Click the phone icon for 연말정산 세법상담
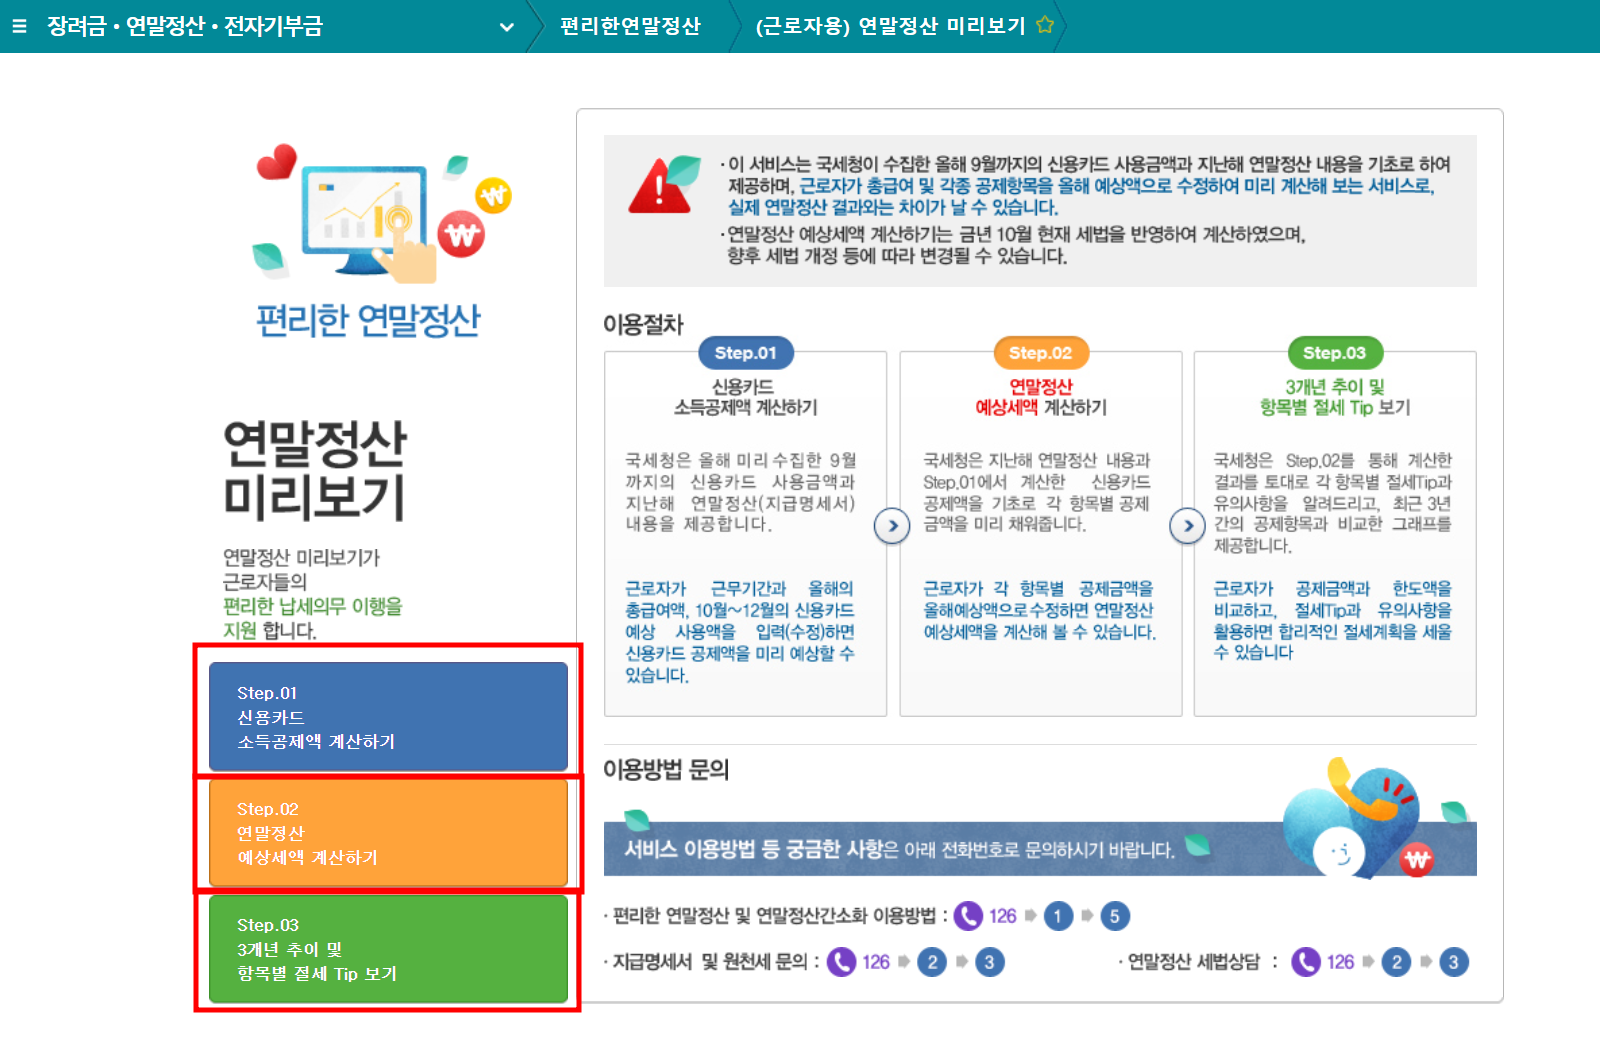This screenshot has height=1041, width=1600. coord(1305,961)
